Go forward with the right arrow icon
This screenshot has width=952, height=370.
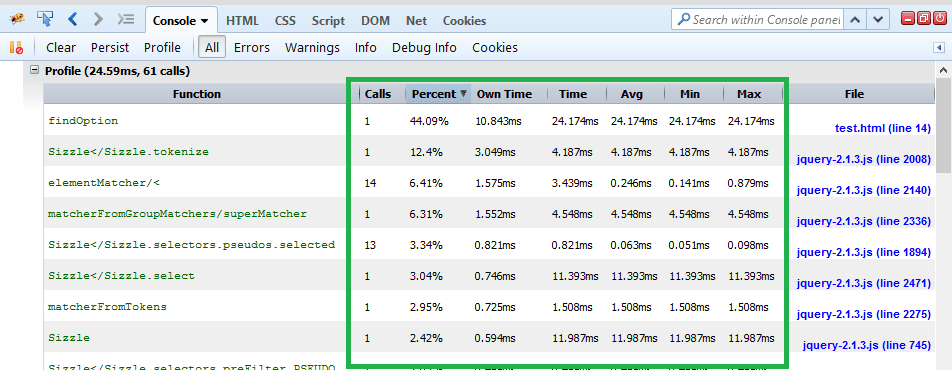tap(98, 19)
